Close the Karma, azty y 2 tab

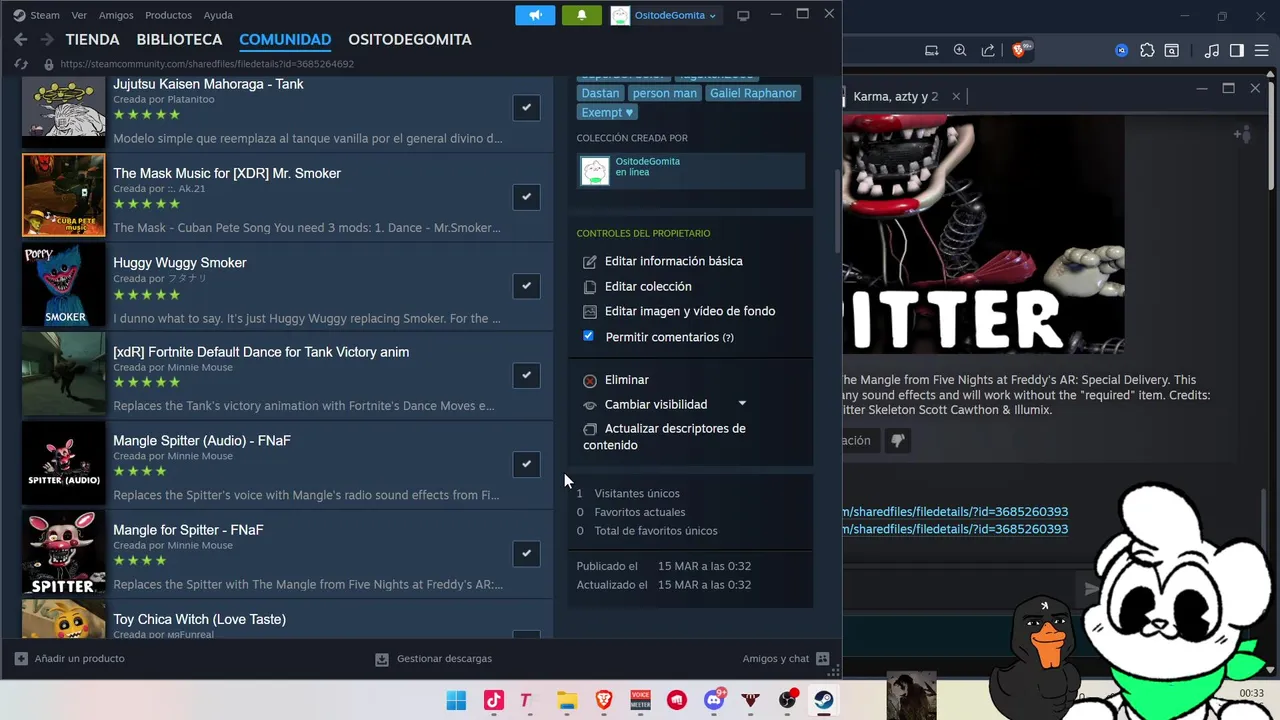coord(956,97)
